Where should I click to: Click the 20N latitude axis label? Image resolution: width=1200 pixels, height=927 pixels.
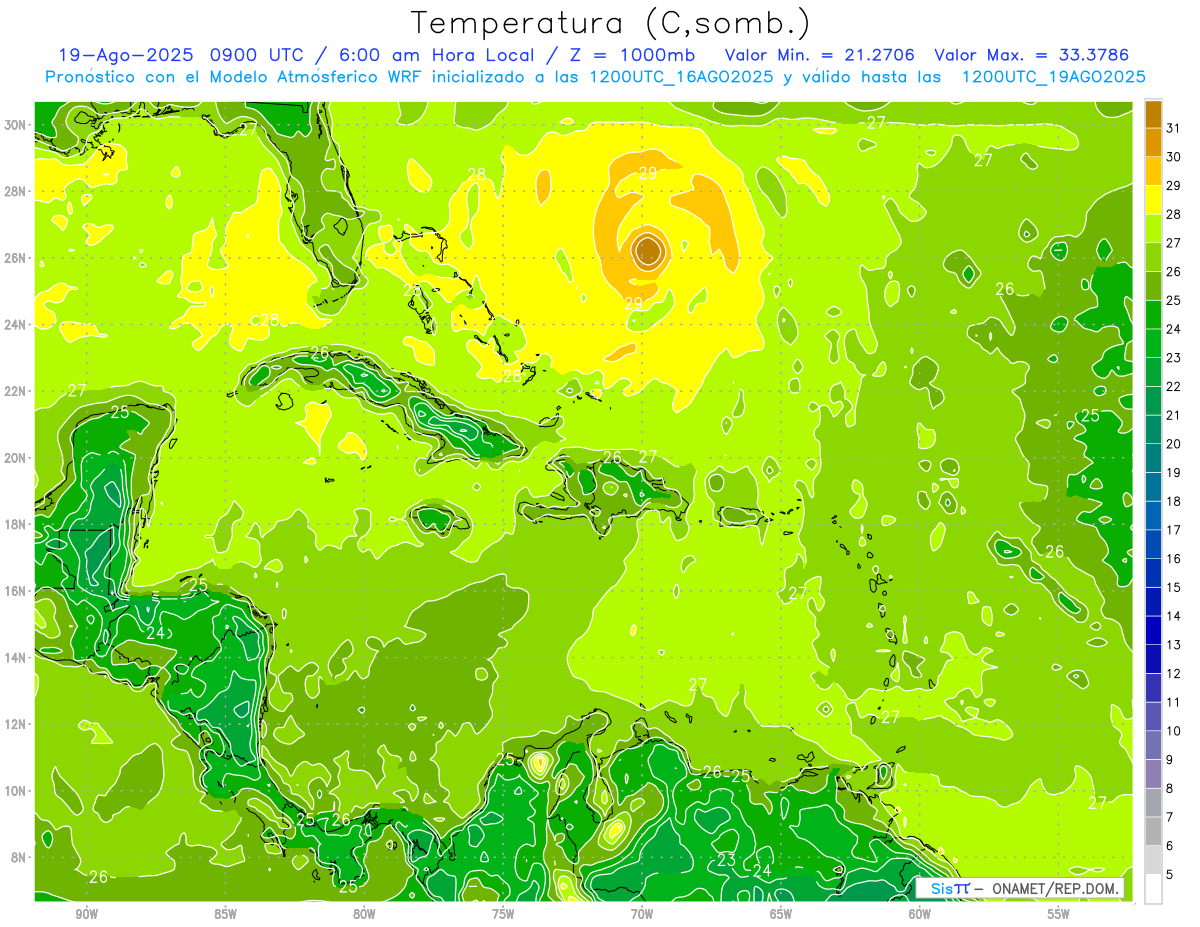(x=17, y=458)
